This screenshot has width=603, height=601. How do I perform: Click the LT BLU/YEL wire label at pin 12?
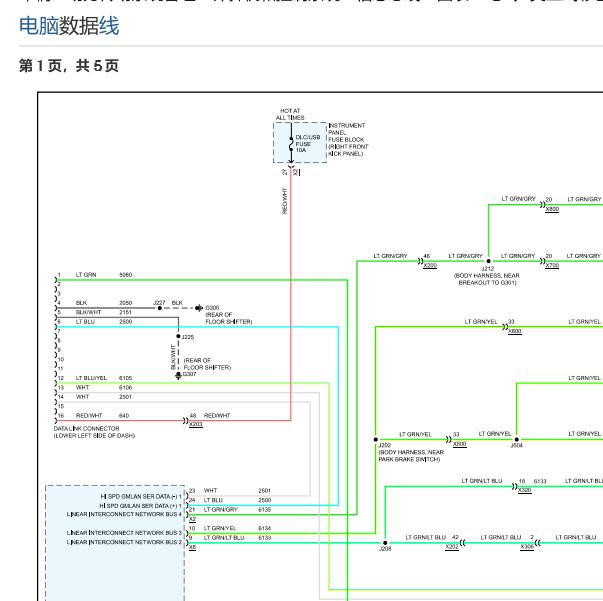(92, 378)
